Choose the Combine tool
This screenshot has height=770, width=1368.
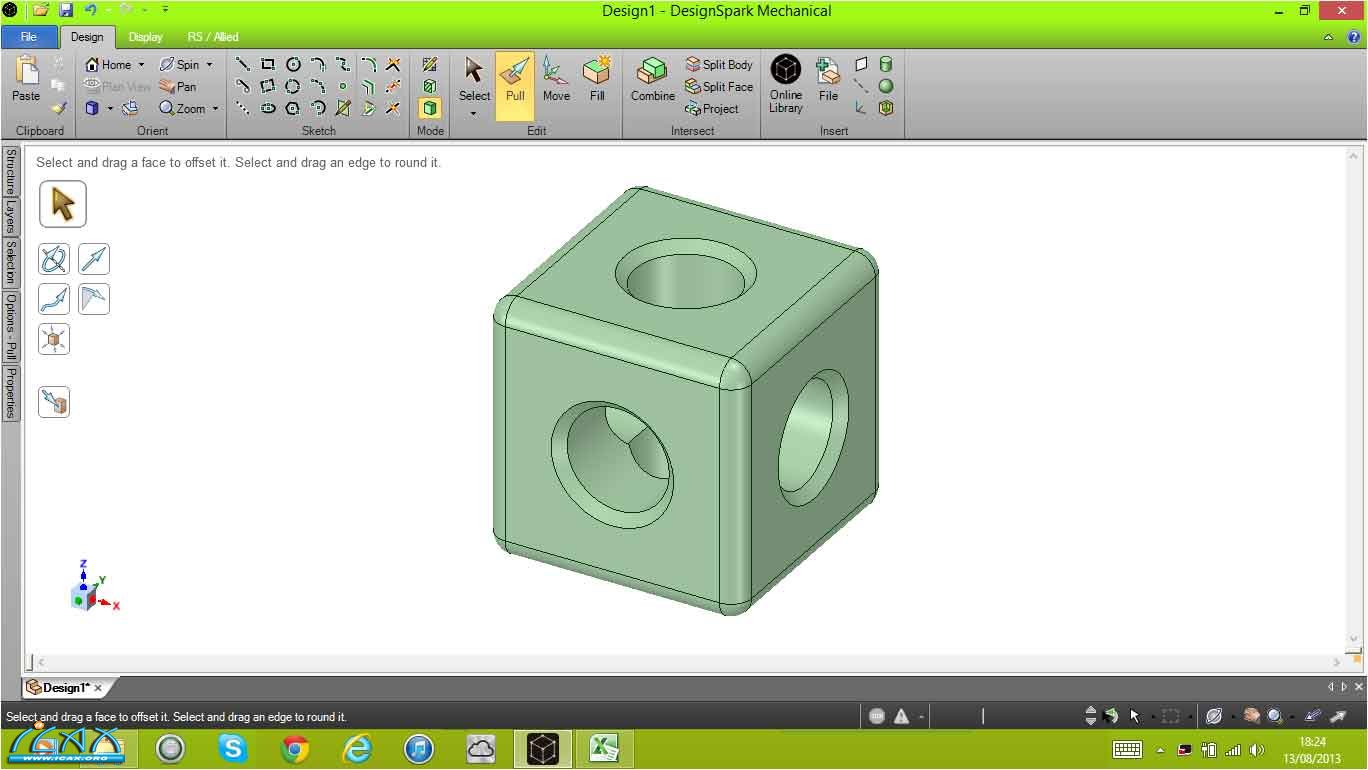(652, 80)
